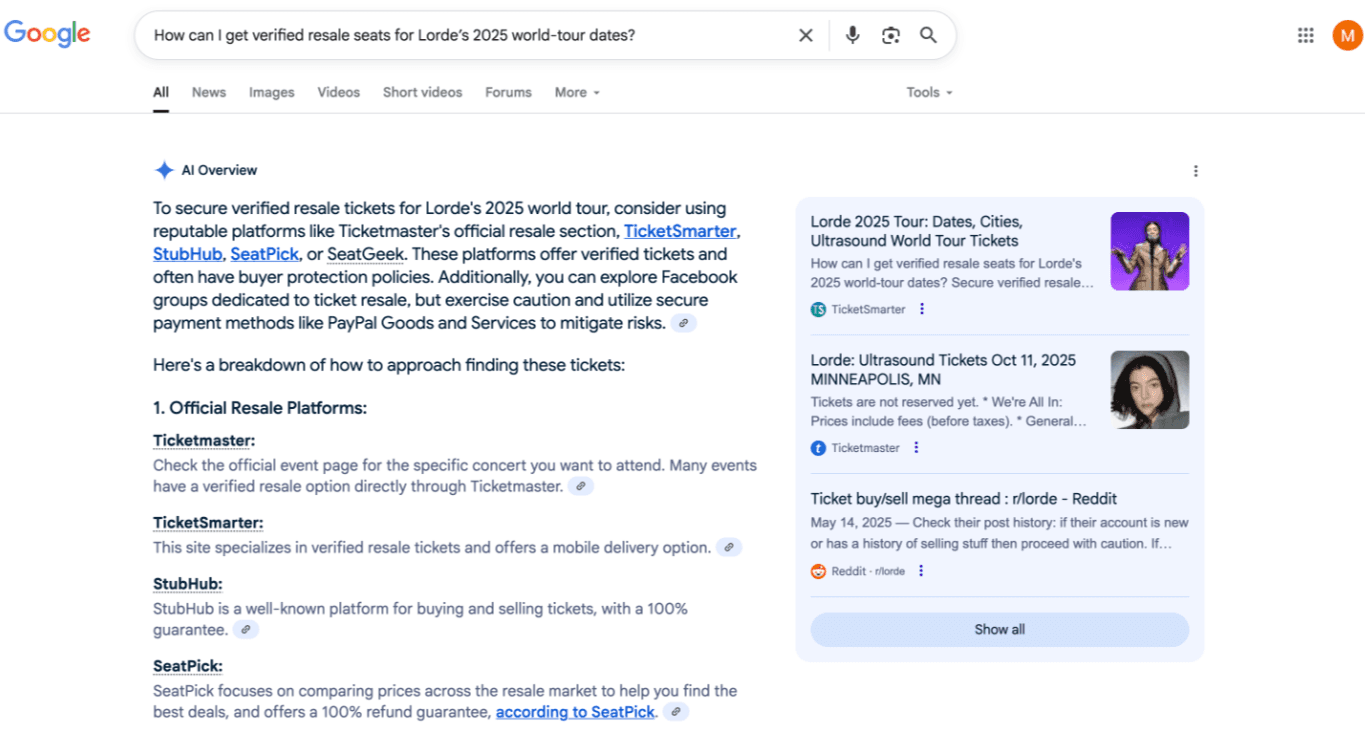
Task: Click the Lorde portrait thumbnail for Minneapolis
Action: [1150, 390]
